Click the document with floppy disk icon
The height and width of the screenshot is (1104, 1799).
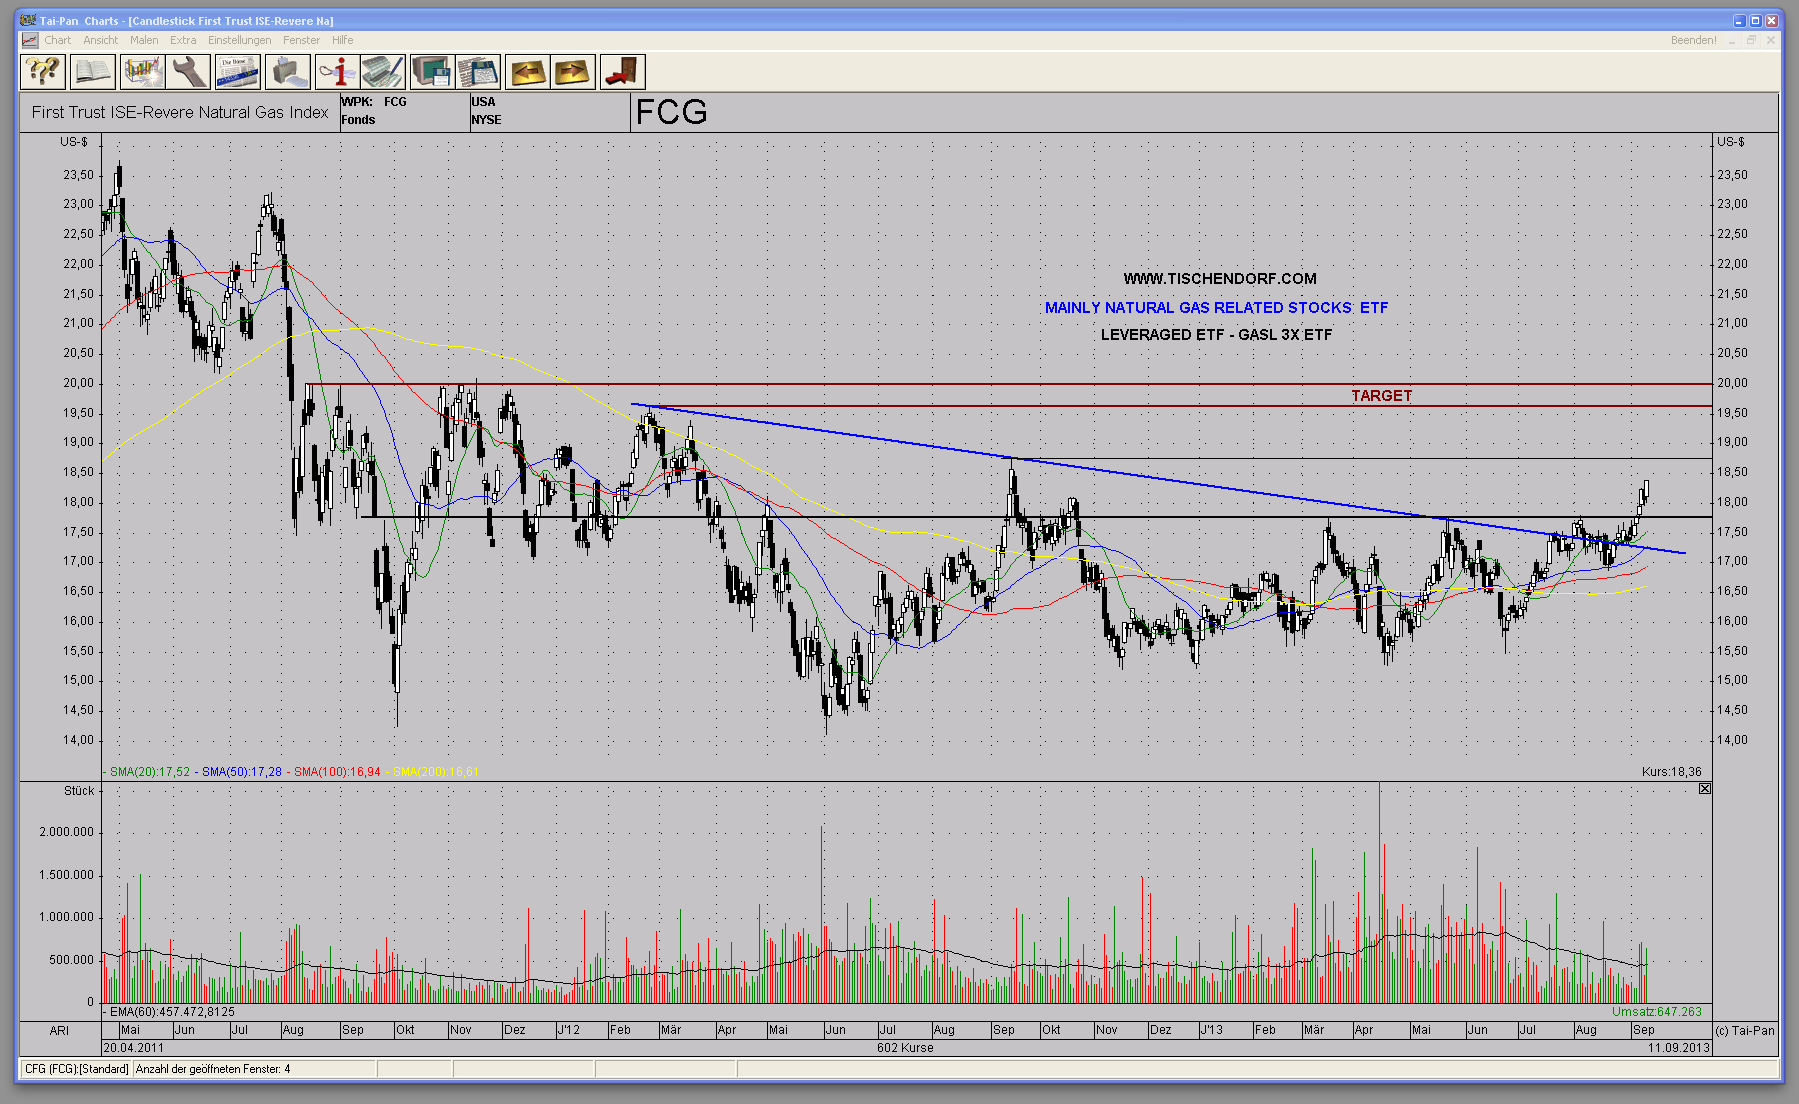(478, 72)
